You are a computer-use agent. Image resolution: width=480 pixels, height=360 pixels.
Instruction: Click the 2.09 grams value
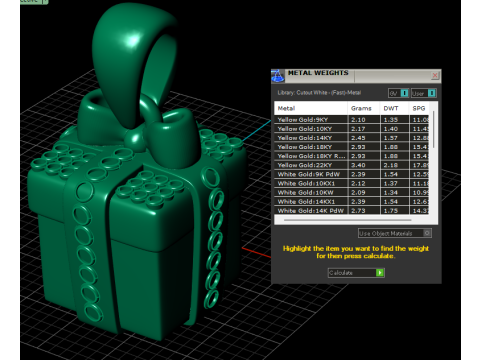click(358, 192)
